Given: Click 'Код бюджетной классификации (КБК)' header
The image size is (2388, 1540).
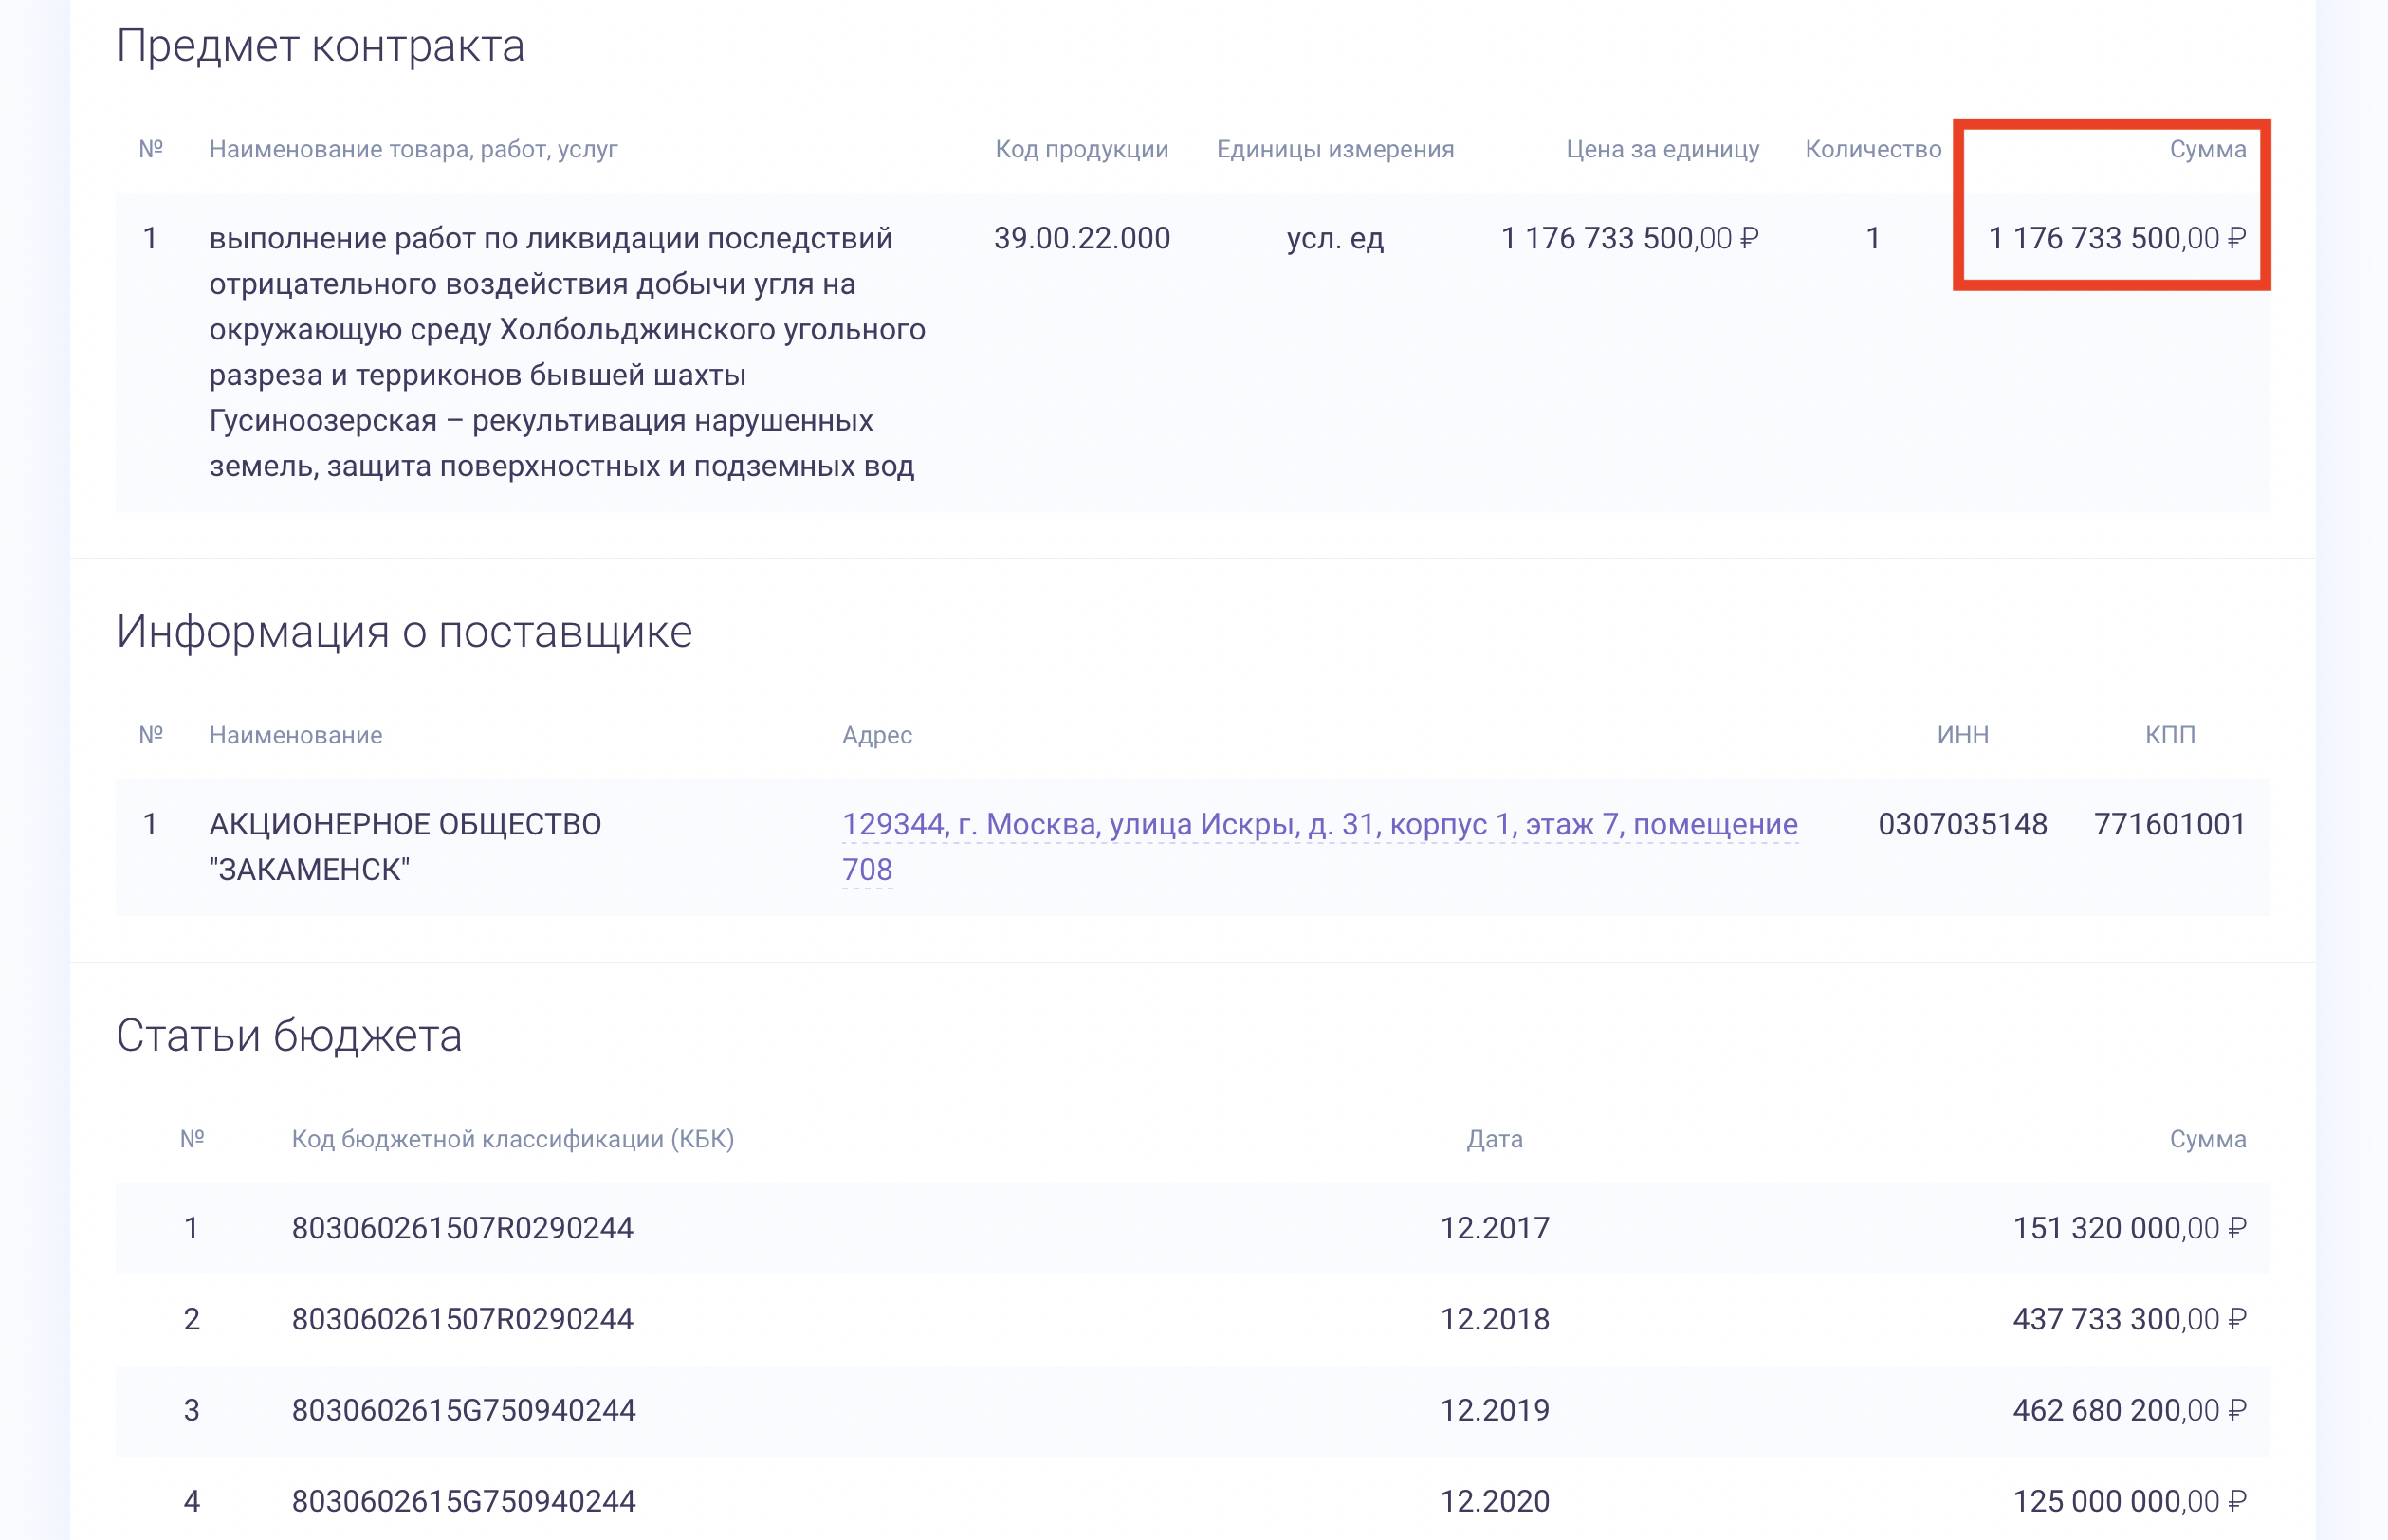Looking at the screenshot, I should (513, 1139).
